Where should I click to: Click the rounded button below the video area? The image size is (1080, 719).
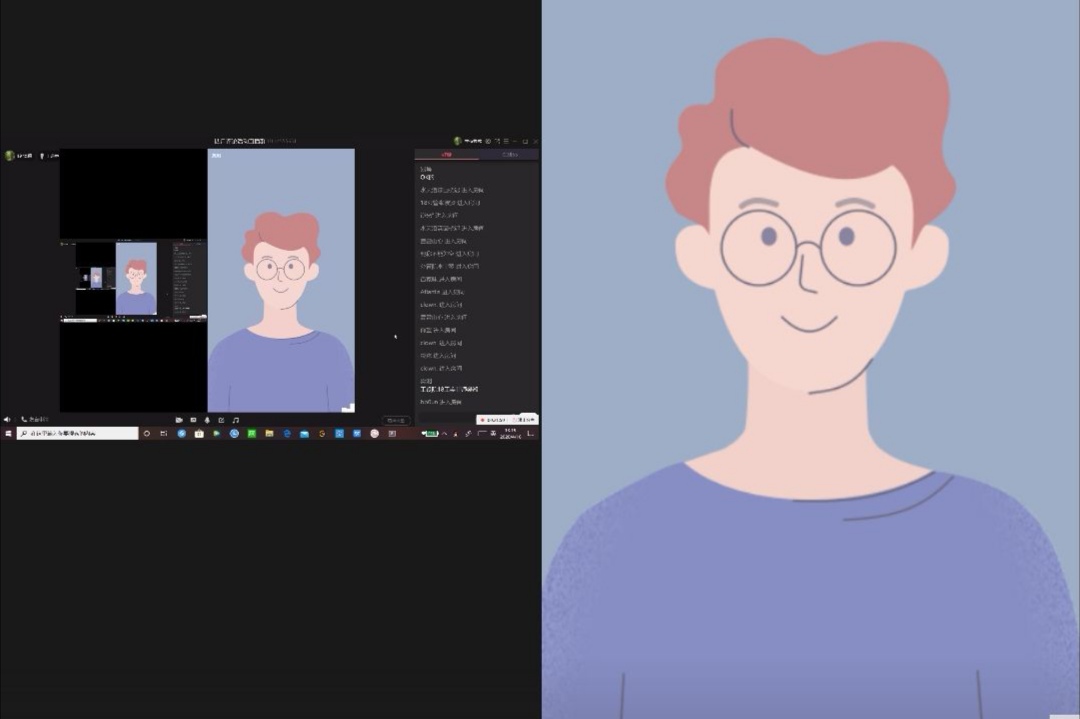tap(395, 420)
